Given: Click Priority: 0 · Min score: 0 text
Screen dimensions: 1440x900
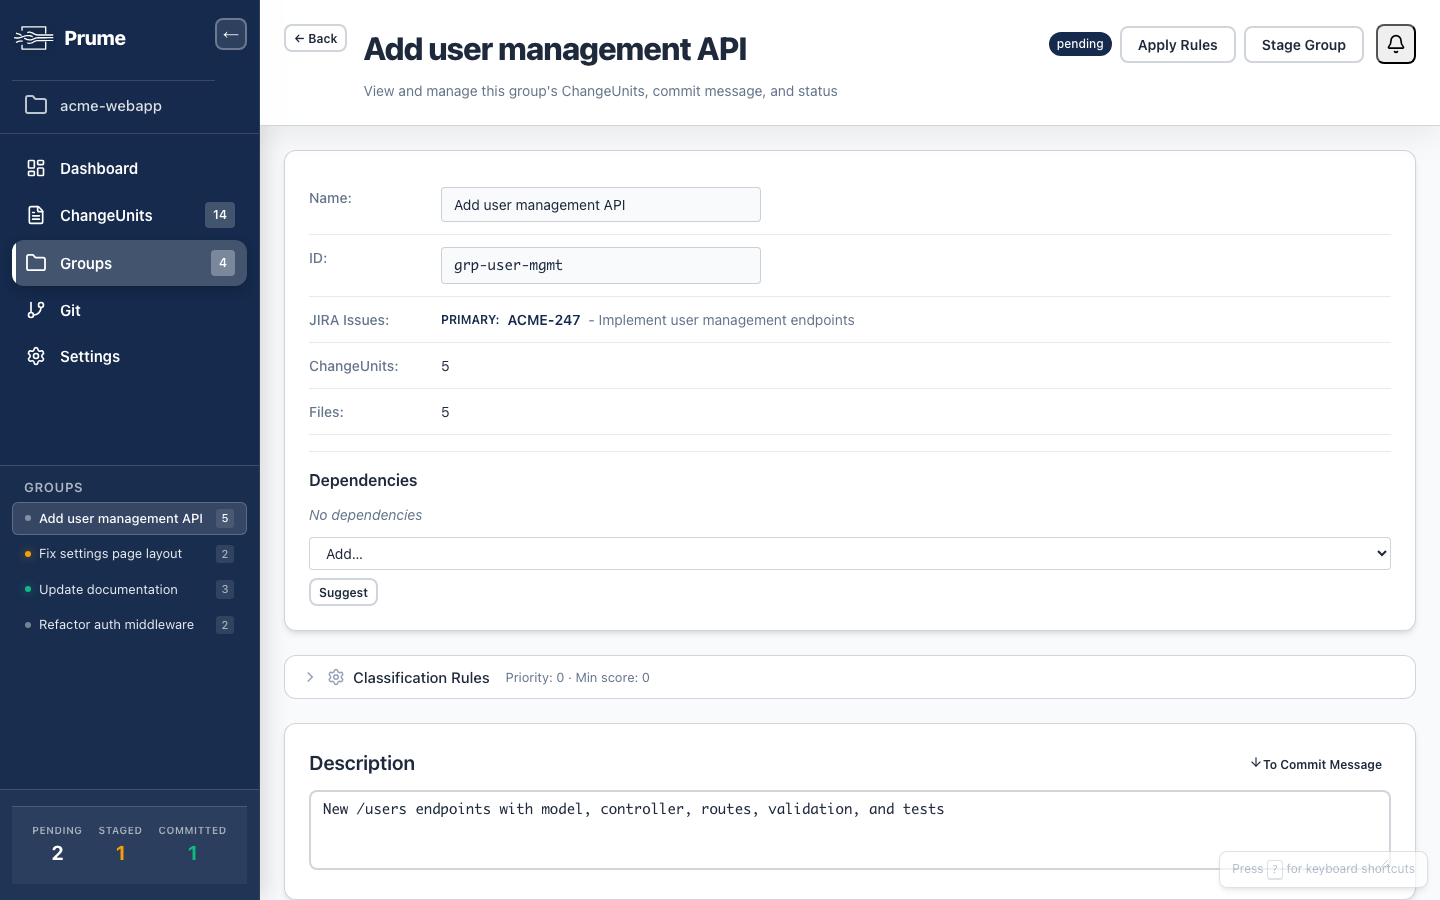Looking at the screenshot, I should 577,677.
